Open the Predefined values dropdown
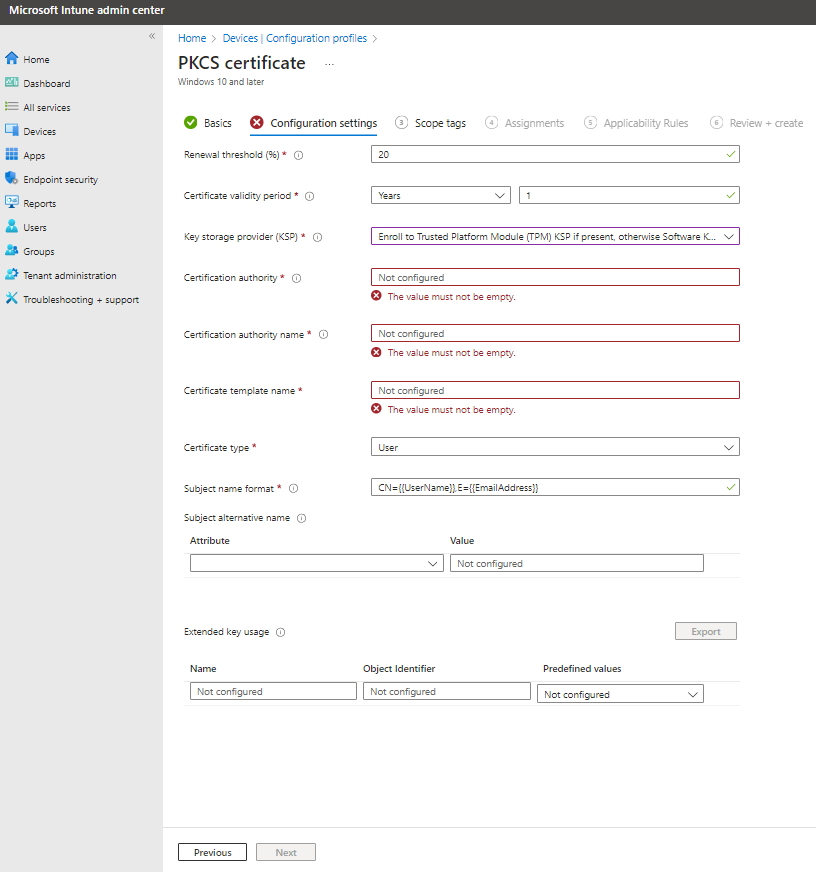 tap(620, 694)
